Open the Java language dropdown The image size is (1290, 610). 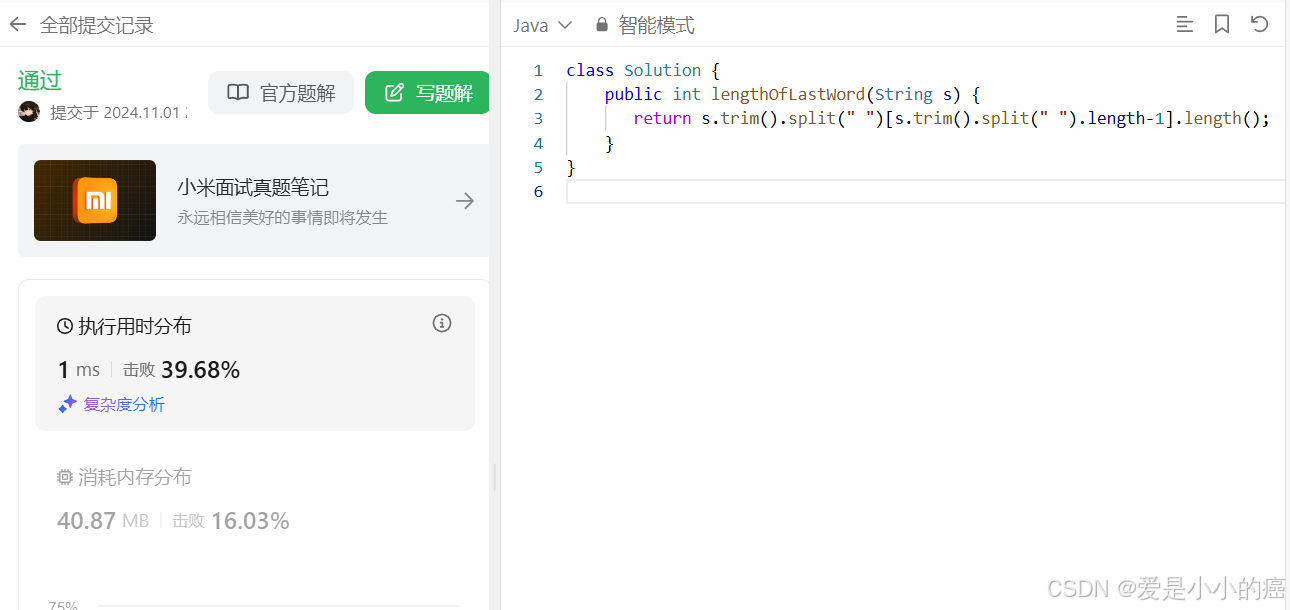[542, 25]
